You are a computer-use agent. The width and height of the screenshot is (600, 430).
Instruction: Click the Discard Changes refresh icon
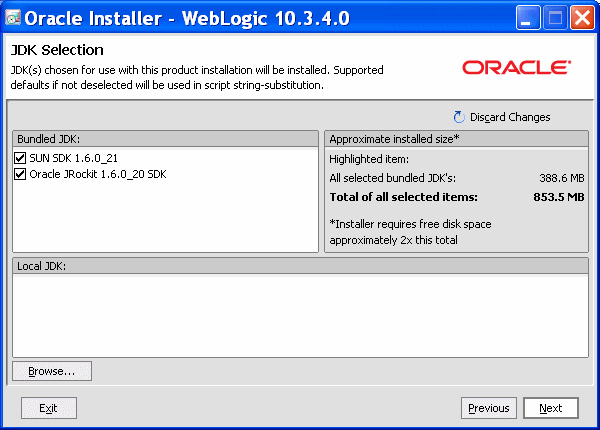[459, 117]
